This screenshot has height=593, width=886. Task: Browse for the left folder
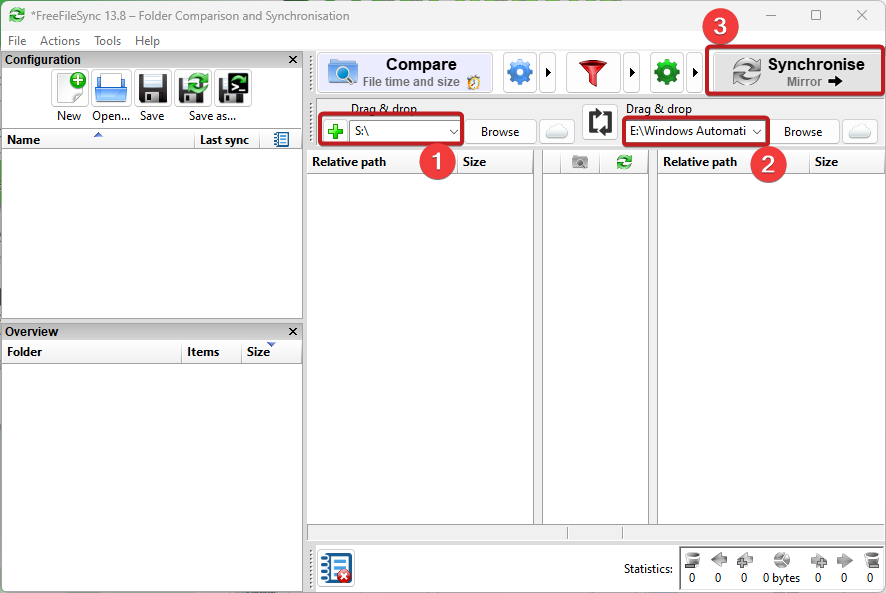pos(500,132)
